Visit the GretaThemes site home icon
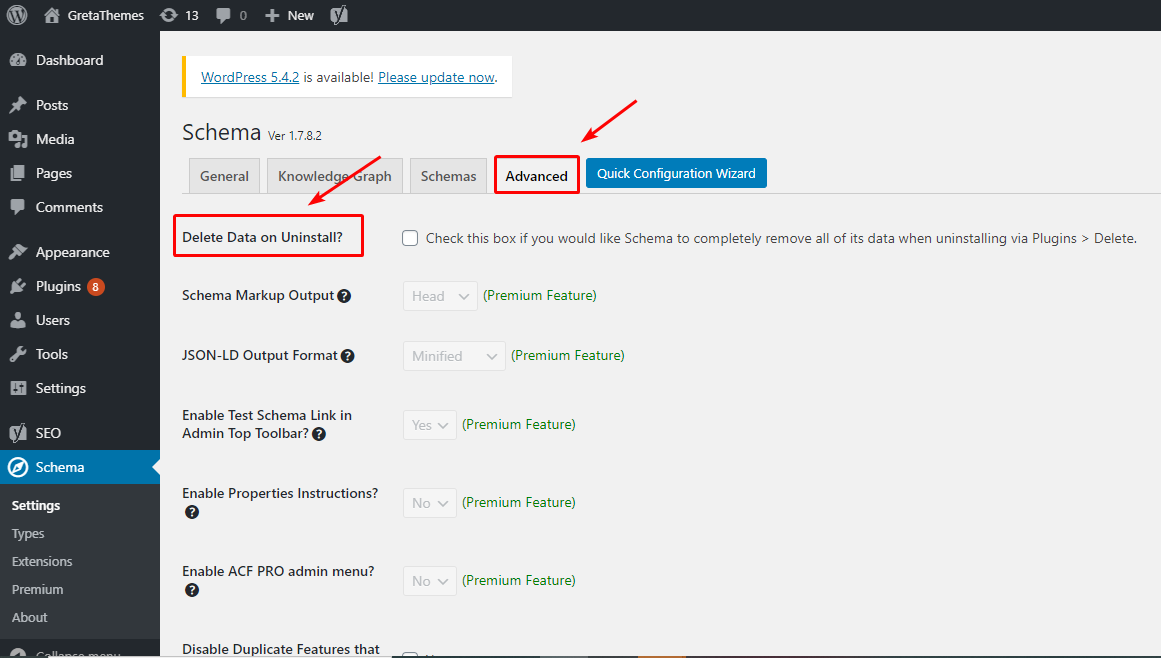This screenshot has height=658, width=1161. [x=52, y=15]
